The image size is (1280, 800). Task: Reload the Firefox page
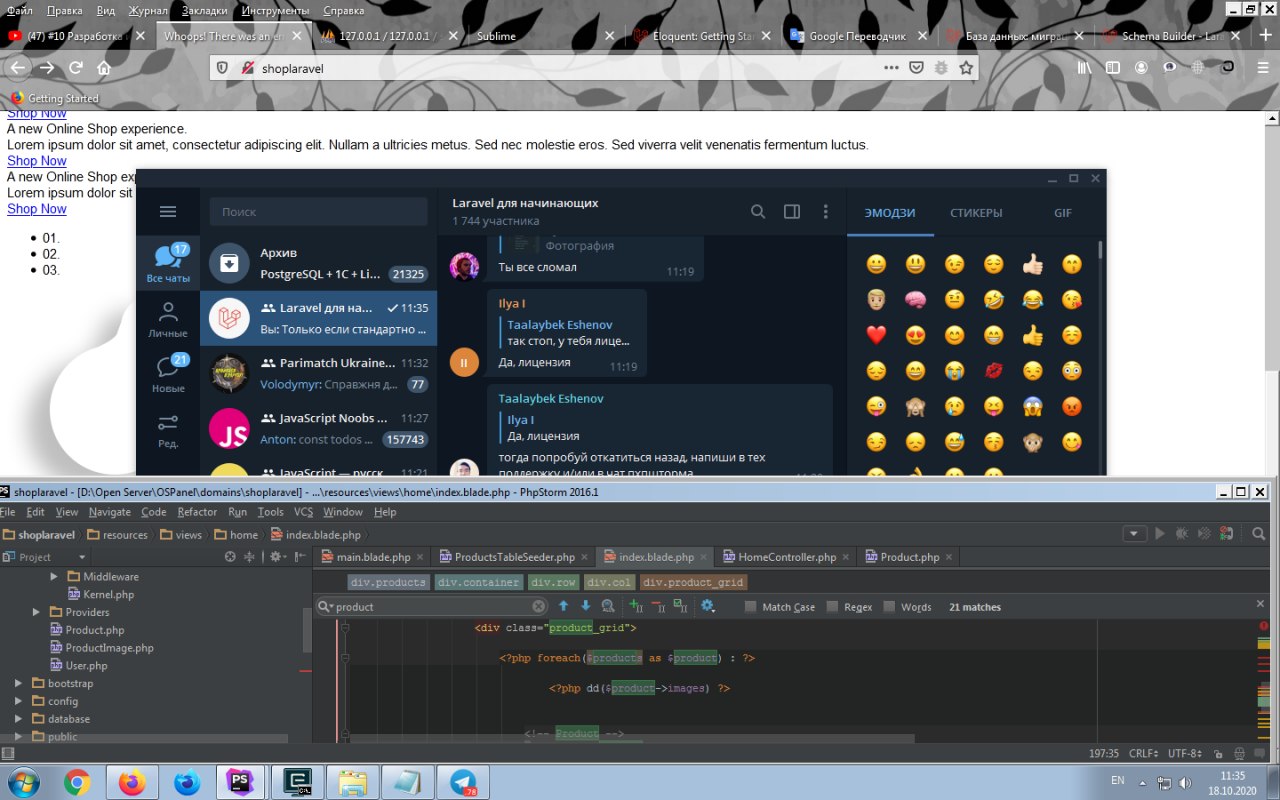[x=75, y=68]
